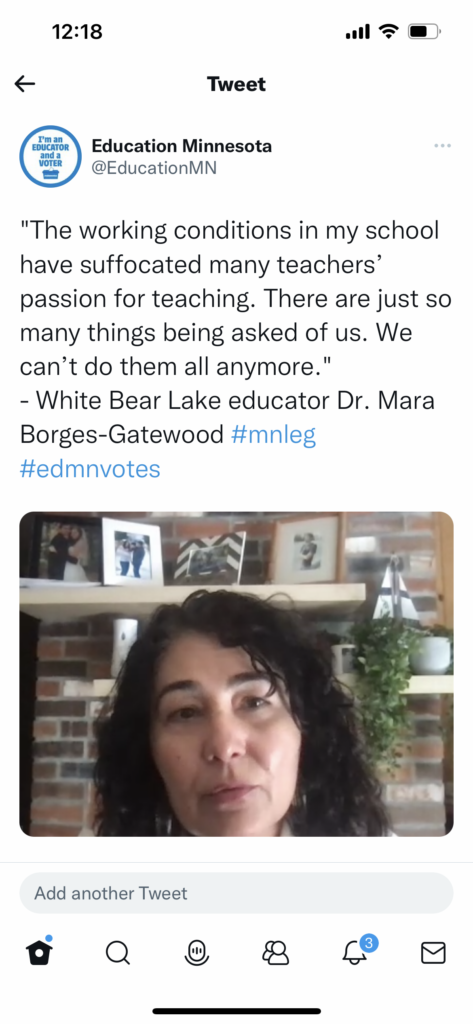Screen dimensions: 473x1024
Task: Open the Search magnifier tab
Action: 118,954
